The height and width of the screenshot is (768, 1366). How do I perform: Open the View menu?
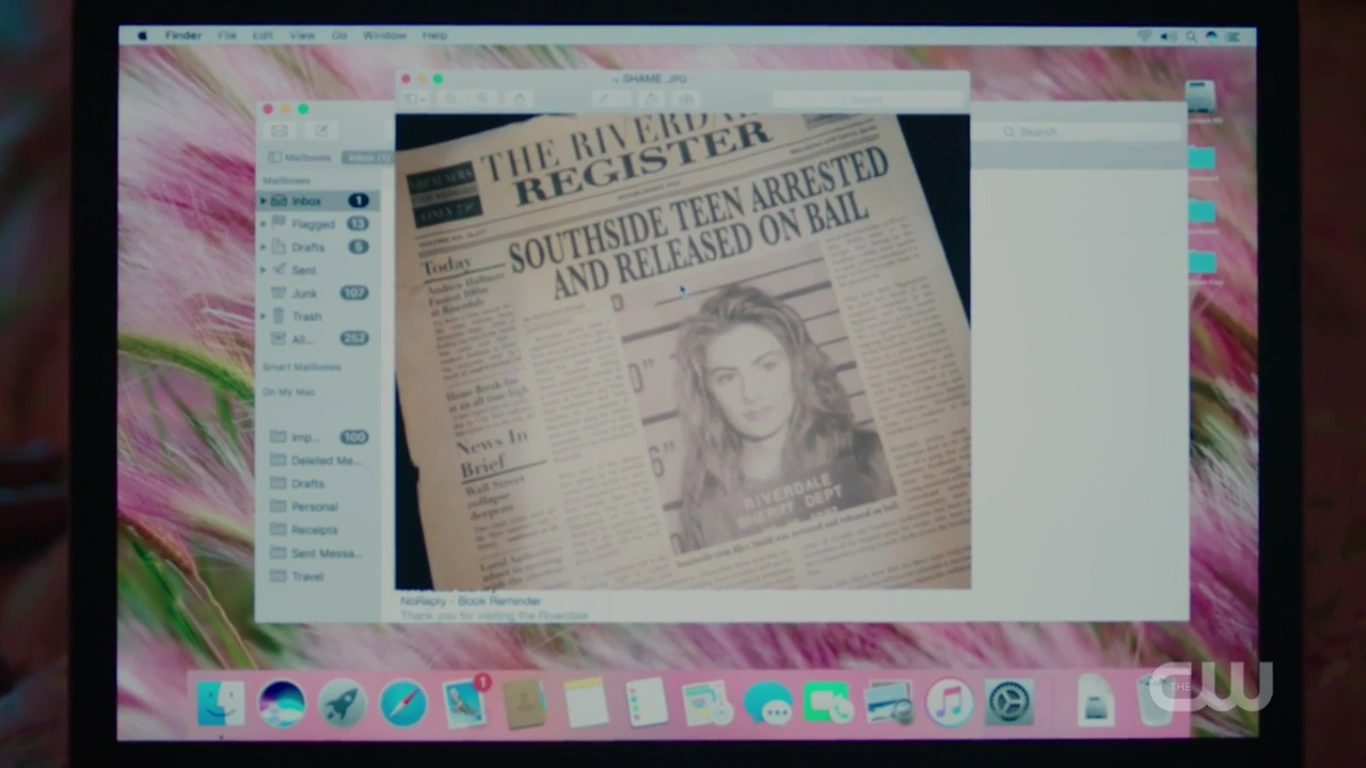pos(302,36)
